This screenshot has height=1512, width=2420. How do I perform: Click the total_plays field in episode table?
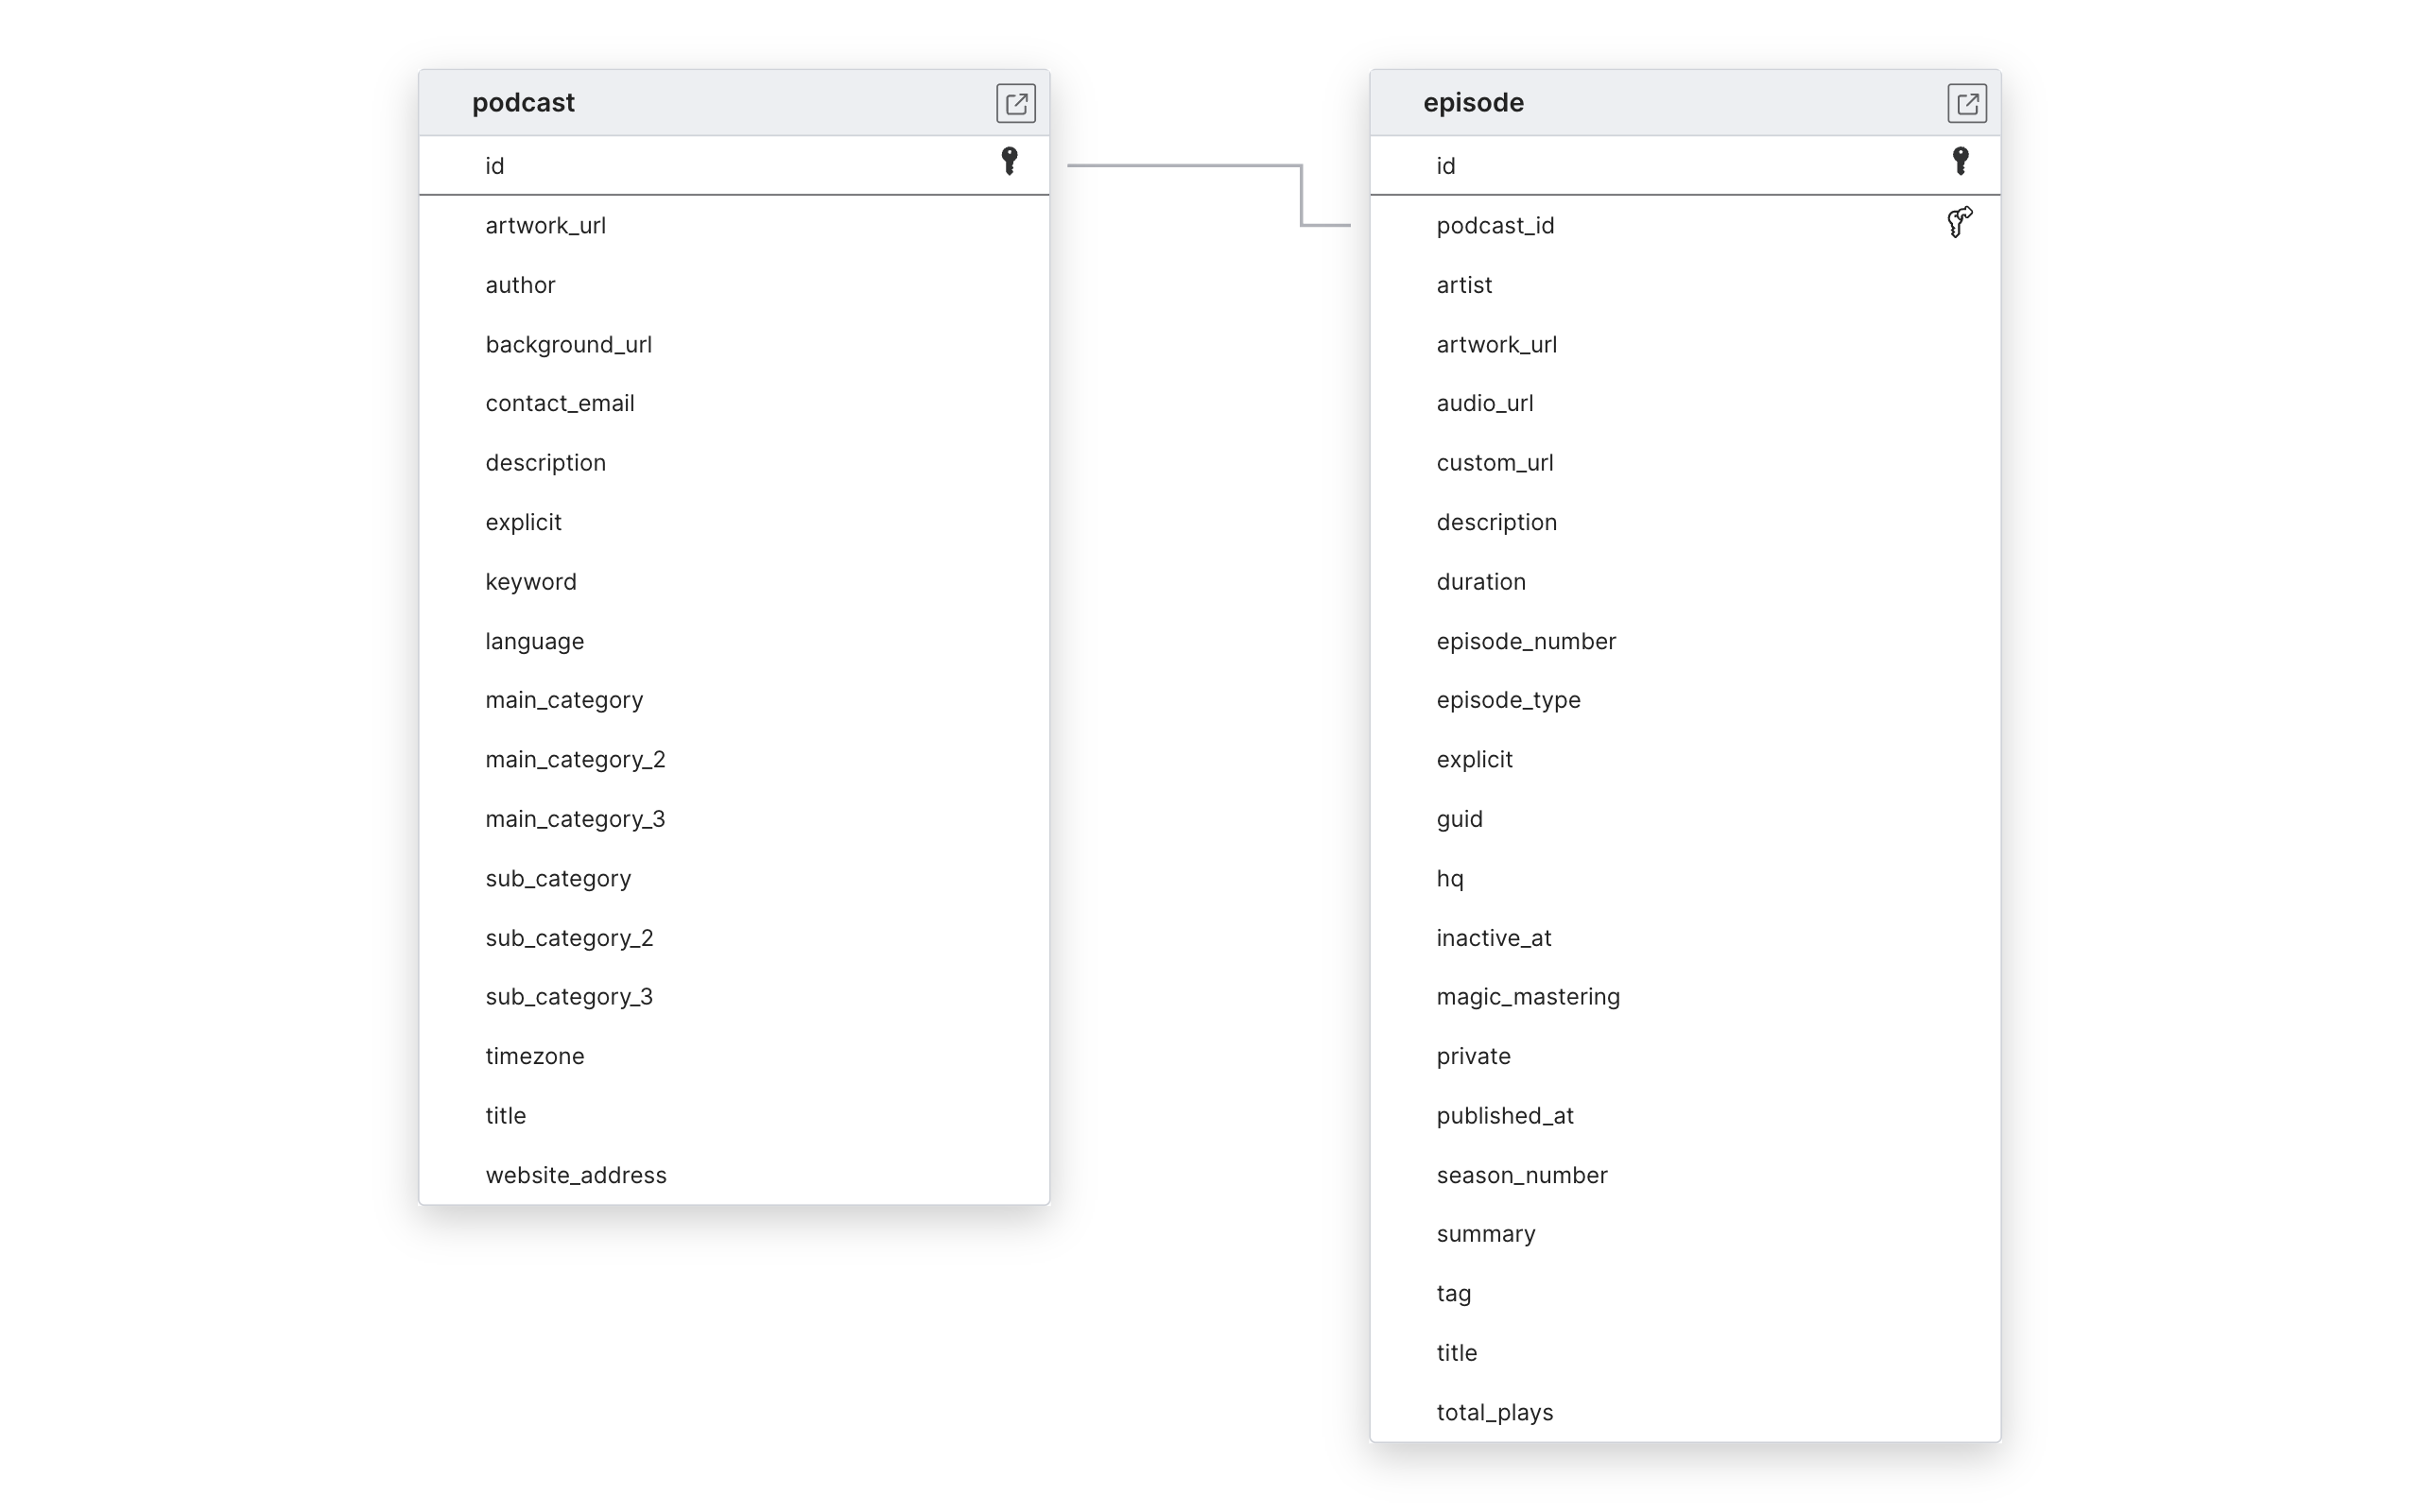[x=1492, y=1411]
